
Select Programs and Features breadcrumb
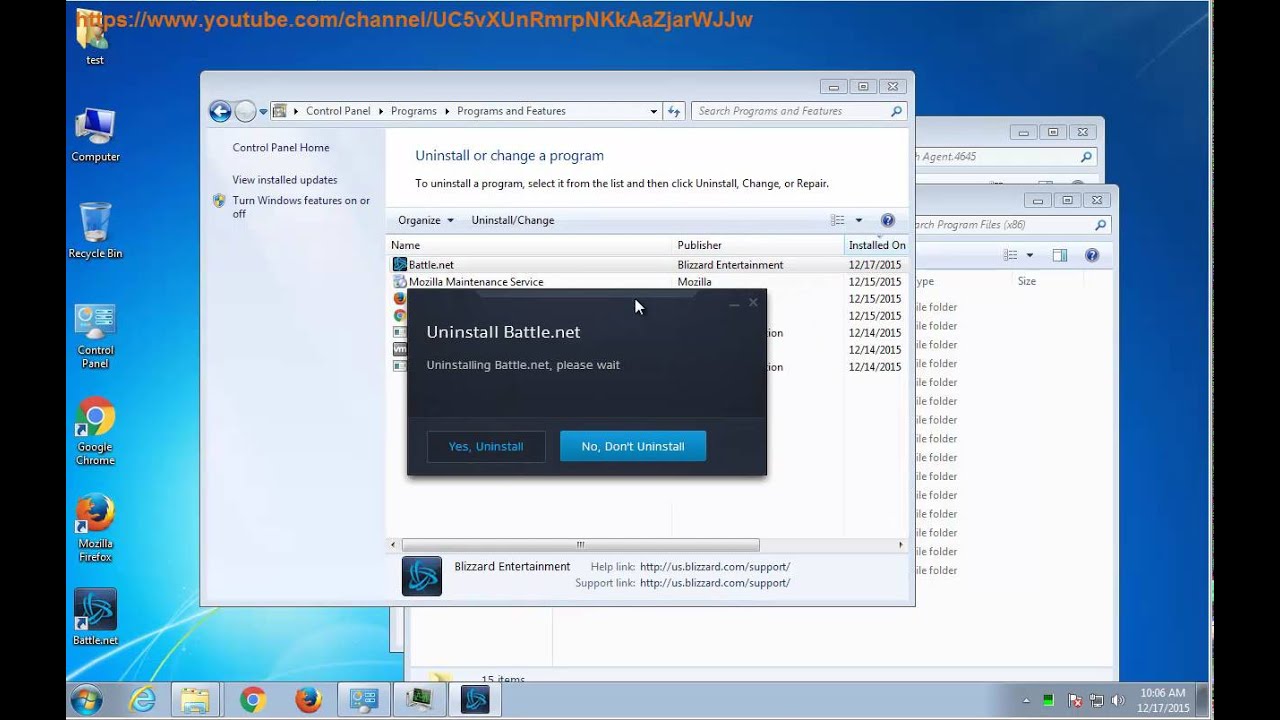coord(511,111)
